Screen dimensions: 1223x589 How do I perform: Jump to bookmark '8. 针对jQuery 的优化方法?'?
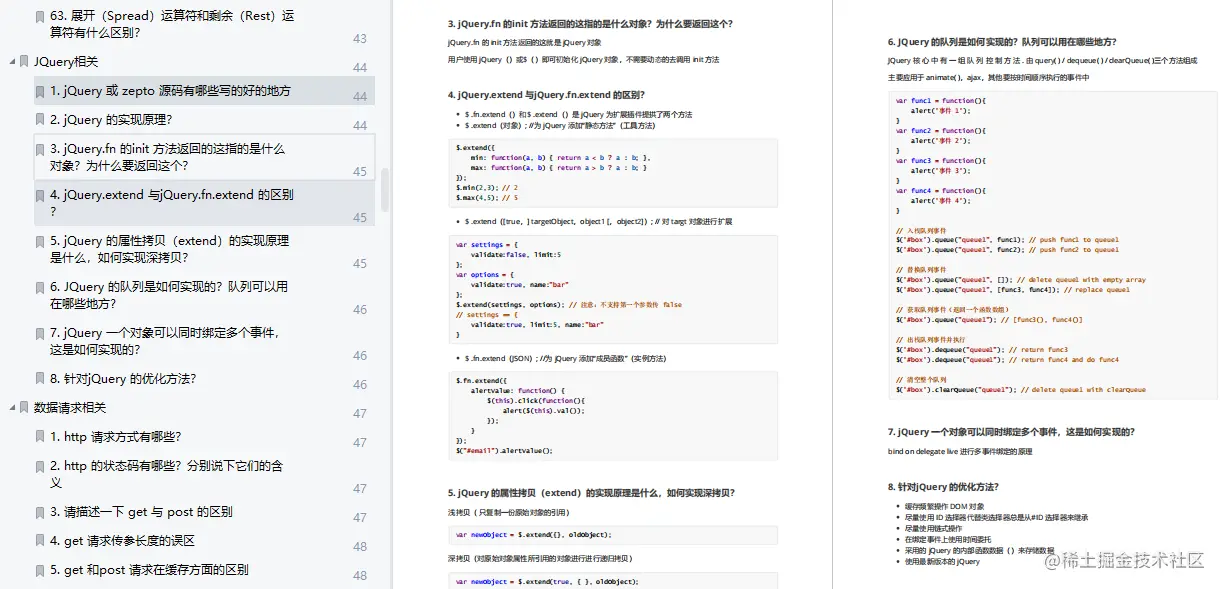122,379
